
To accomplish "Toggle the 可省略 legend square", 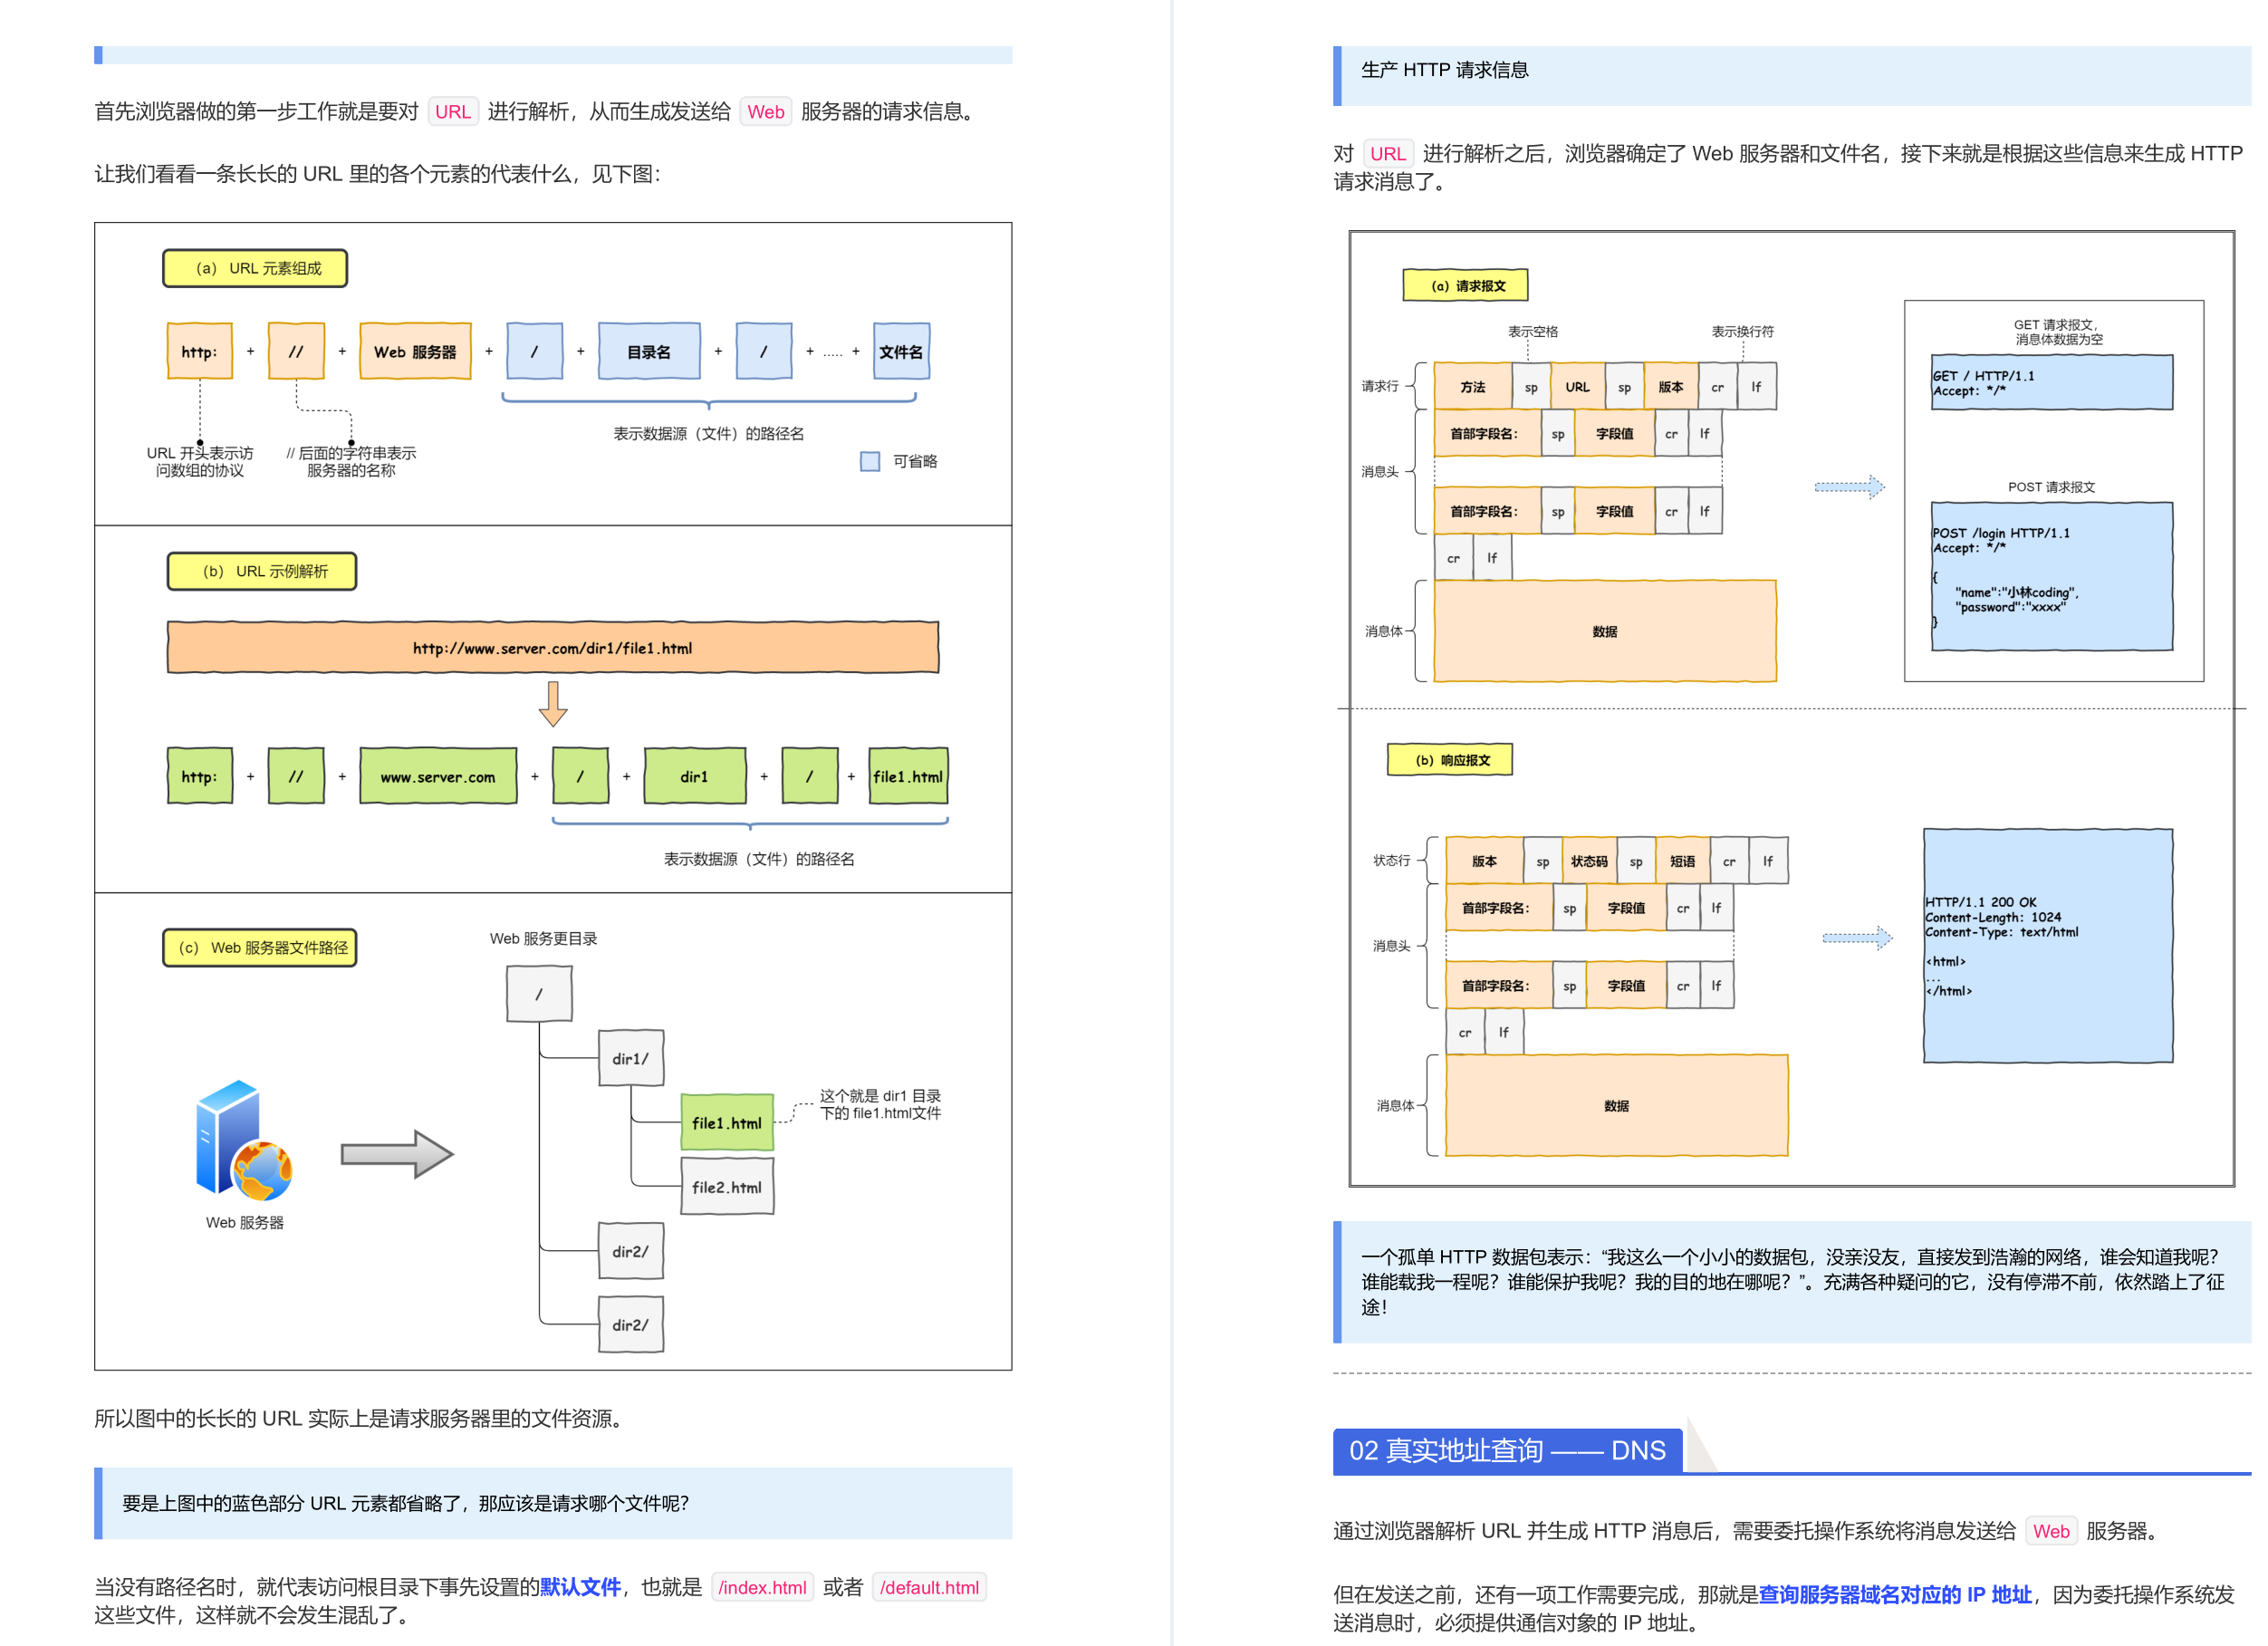I will [870, 461].
